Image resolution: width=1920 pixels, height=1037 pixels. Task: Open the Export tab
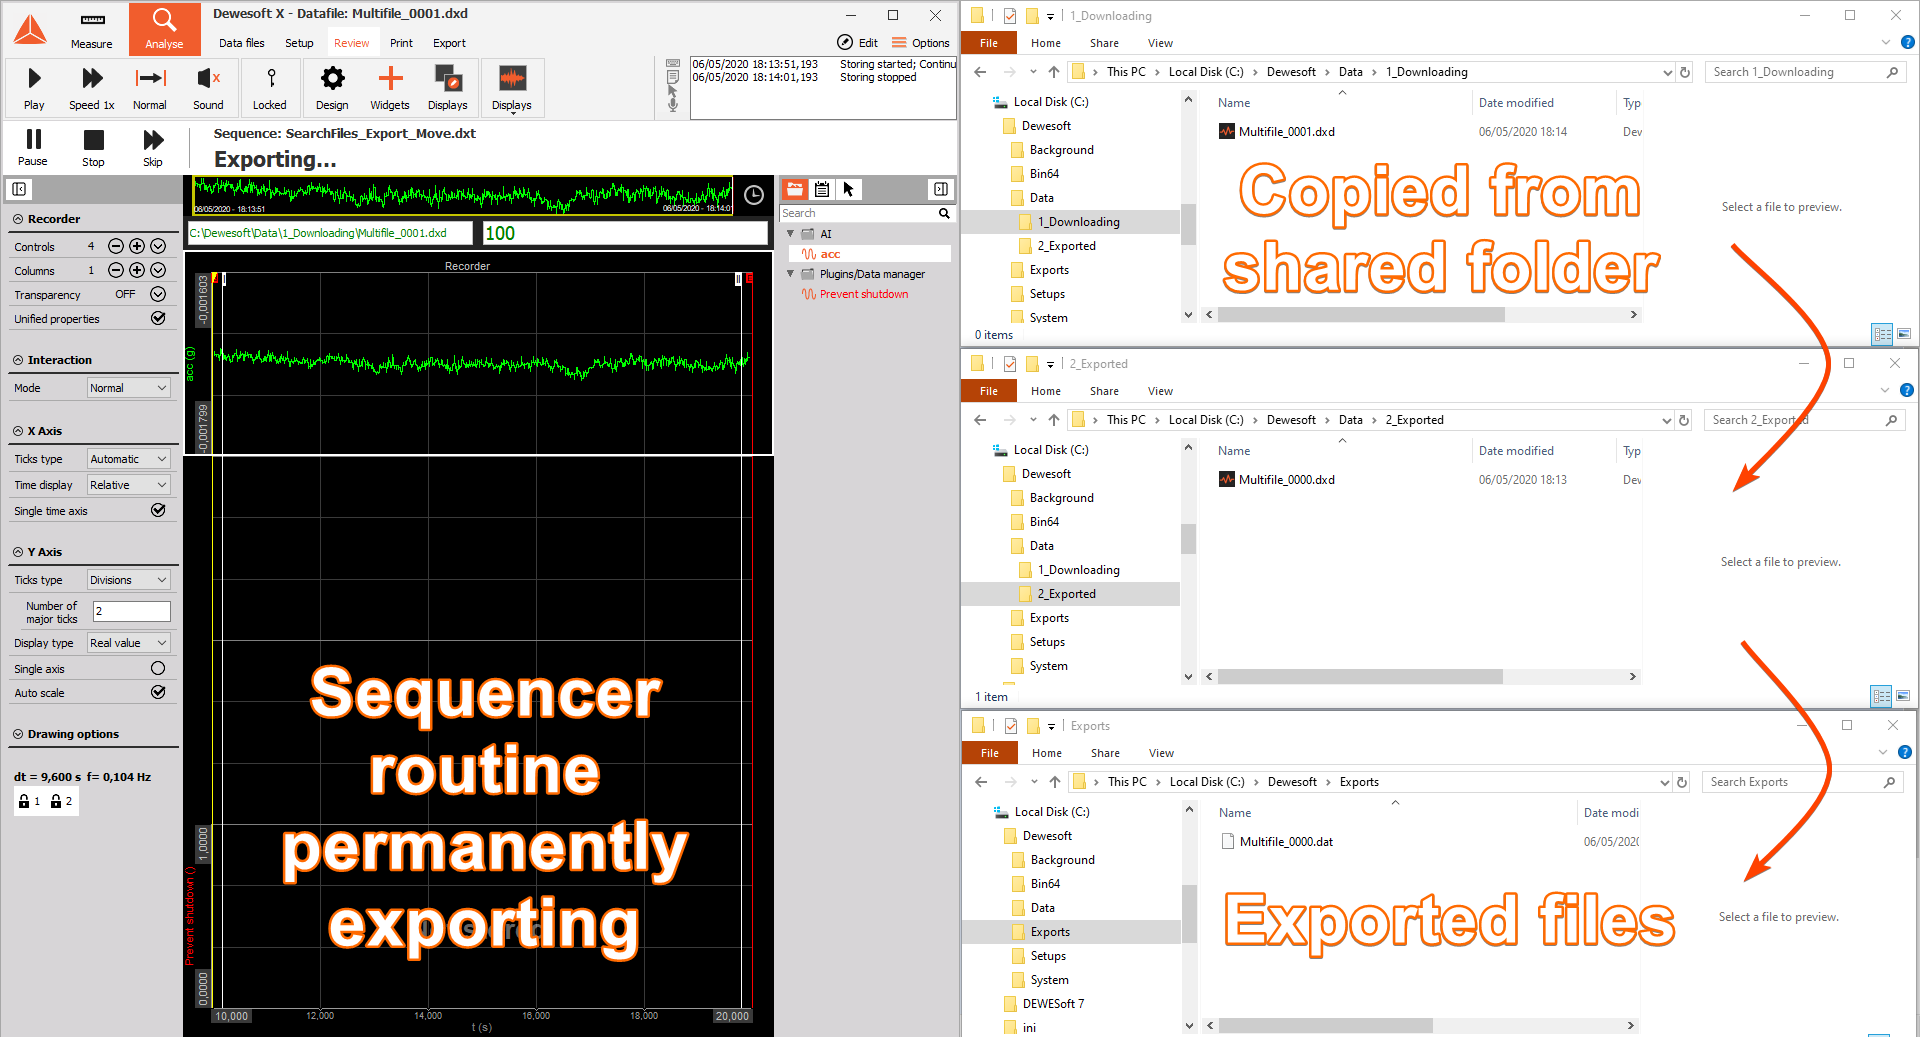449,43
